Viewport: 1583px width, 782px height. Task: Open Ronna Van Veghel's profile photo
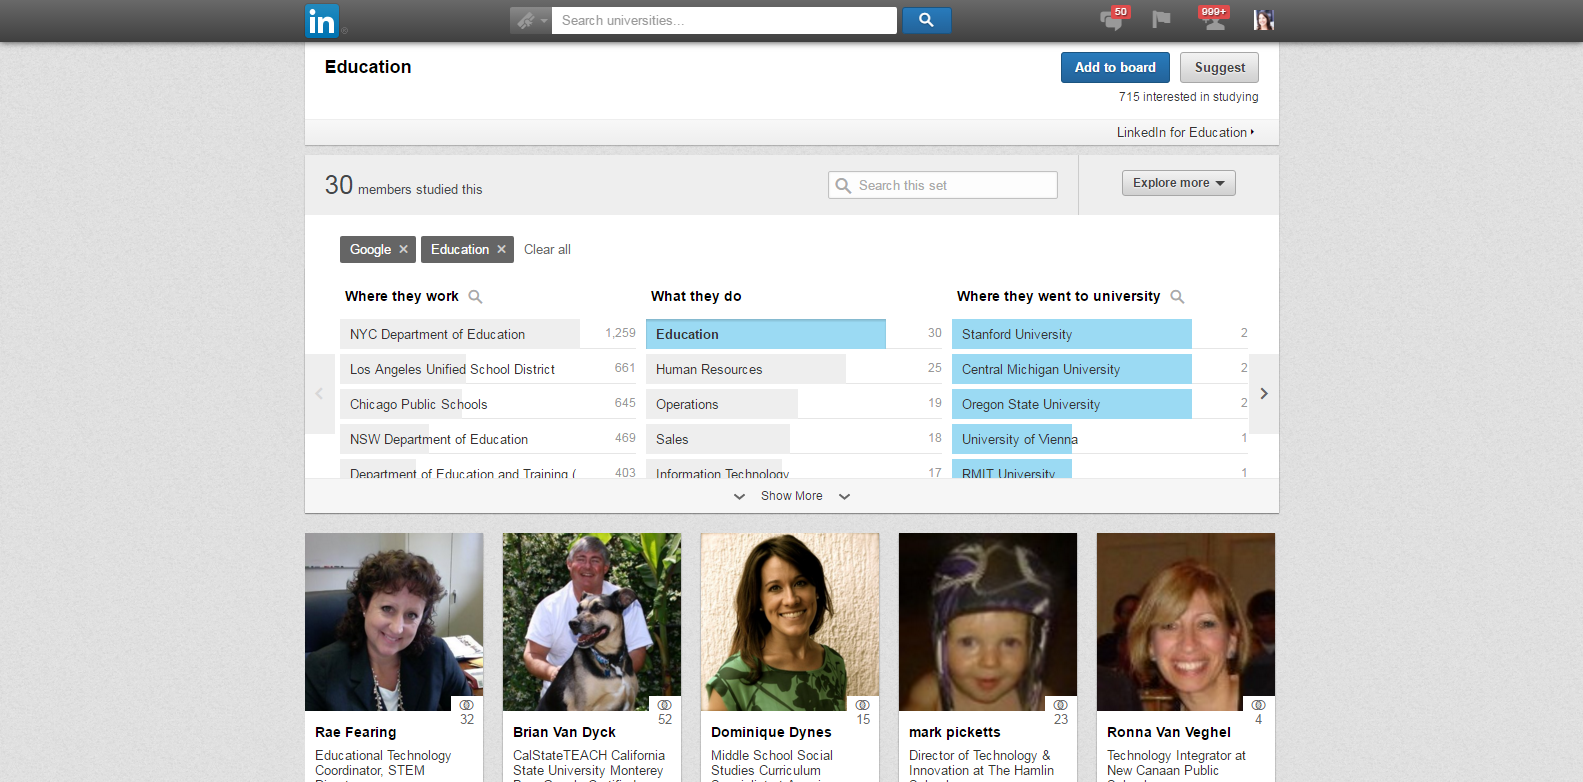pyautogui.click(x=1186, y=622)
